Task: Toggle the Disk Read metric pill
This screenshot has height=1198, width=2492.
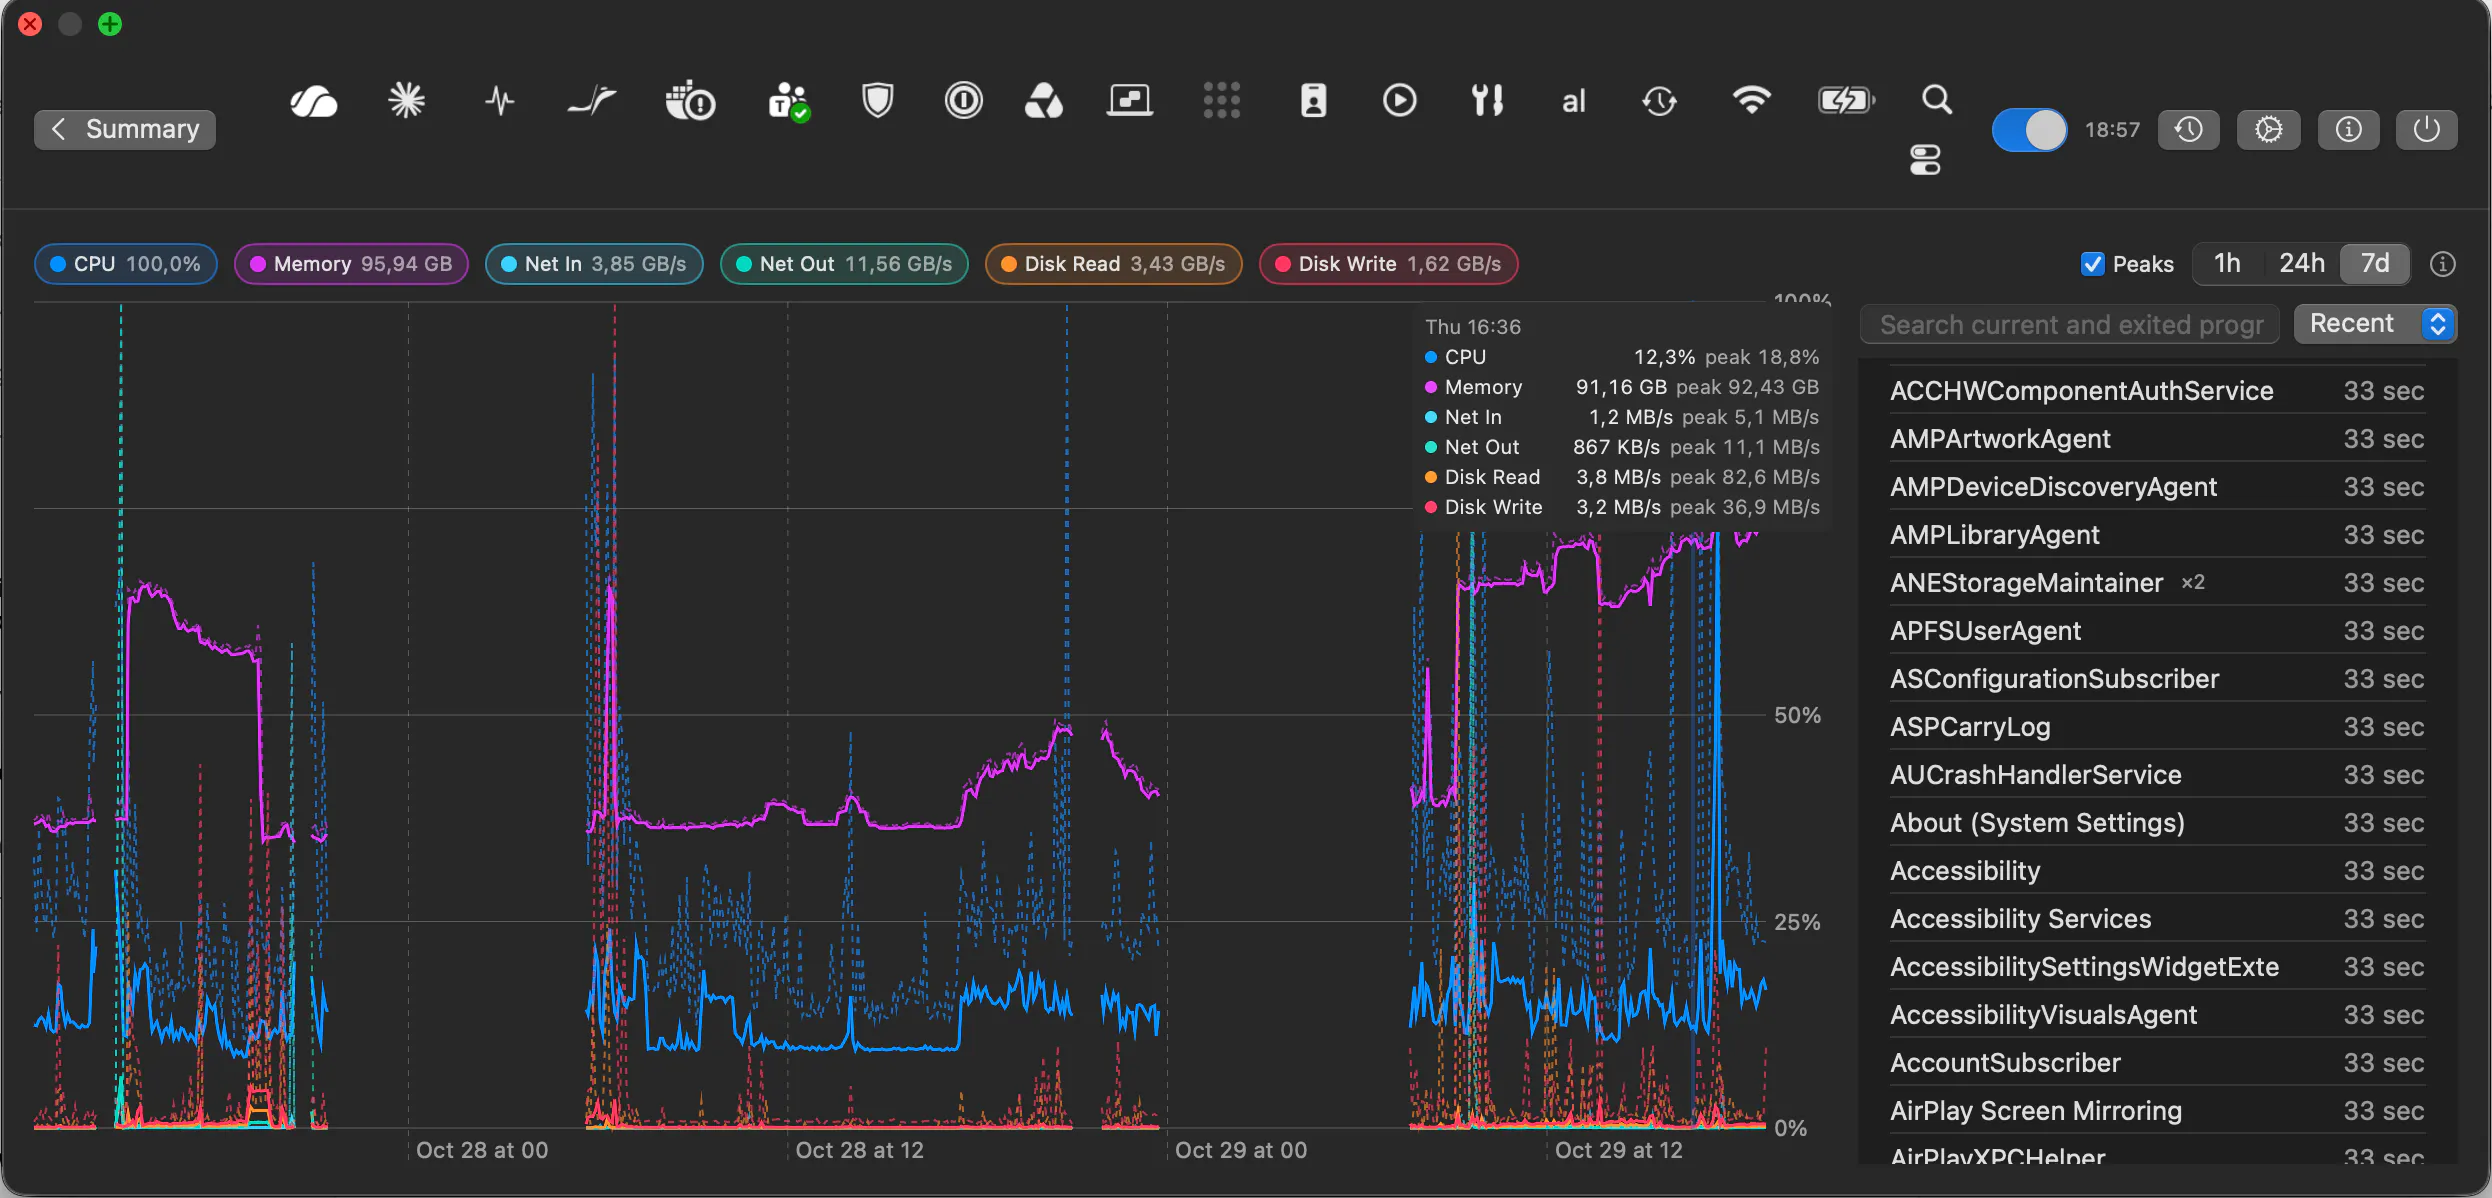Action: [1113, 264]
